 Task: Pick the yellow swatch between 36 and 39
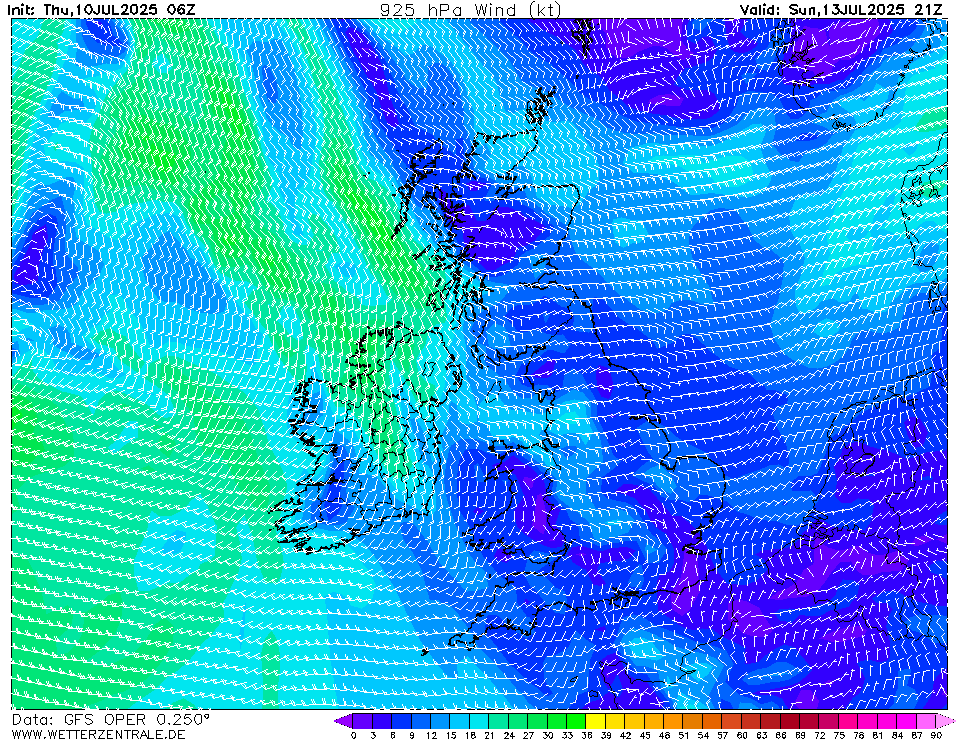coord(596,720)
